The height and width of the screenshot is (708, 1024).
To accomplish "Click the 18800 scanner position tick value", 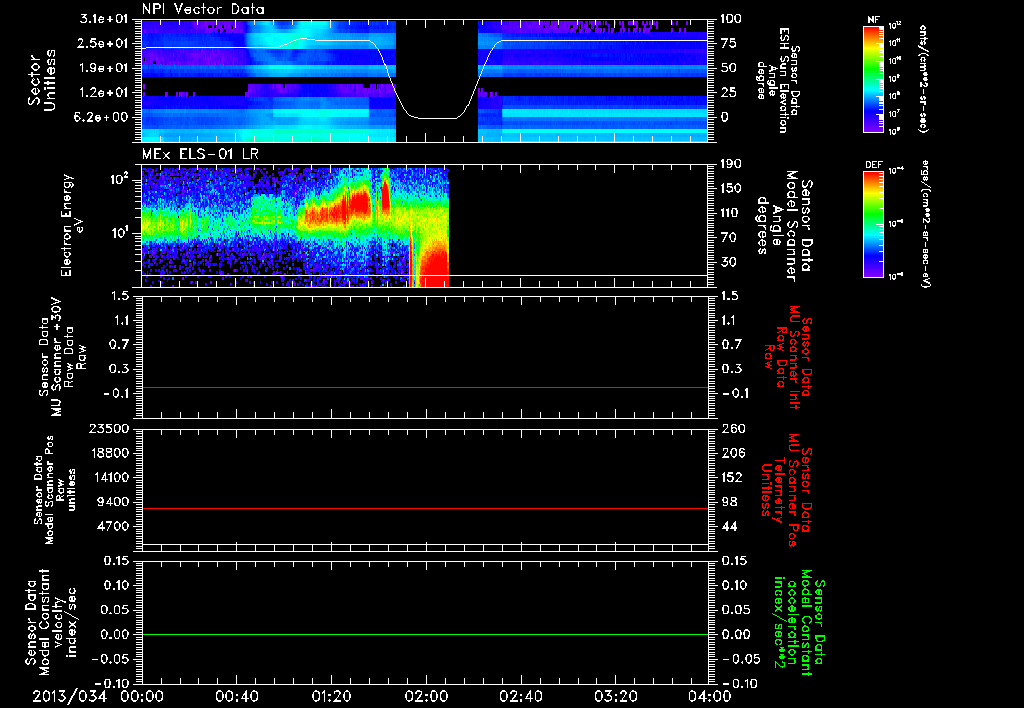I will coord(111,453).
